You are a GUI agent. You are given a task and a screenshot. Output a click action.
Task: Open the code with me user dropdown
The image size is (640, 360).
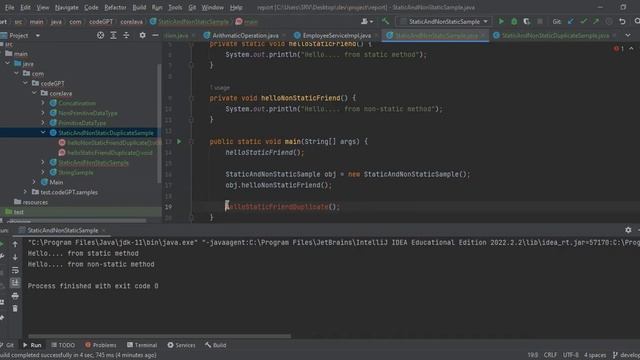pos(367,21)
